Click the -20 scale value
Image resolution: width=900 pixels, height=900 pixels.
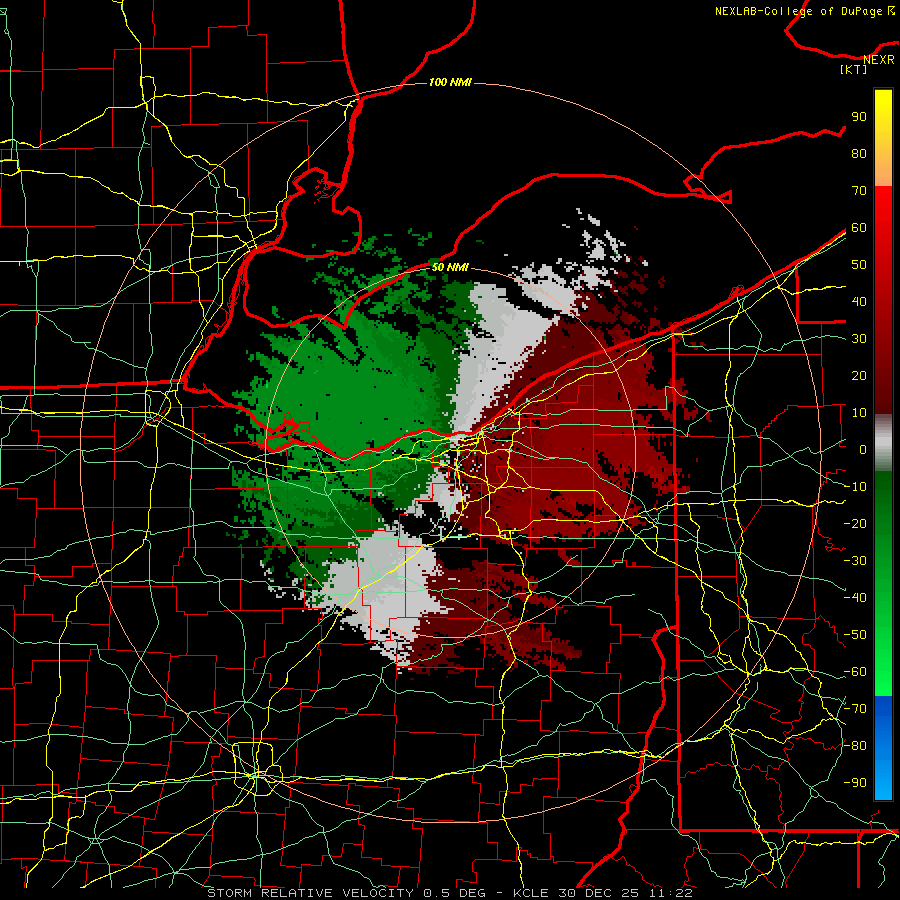(855, 524)
